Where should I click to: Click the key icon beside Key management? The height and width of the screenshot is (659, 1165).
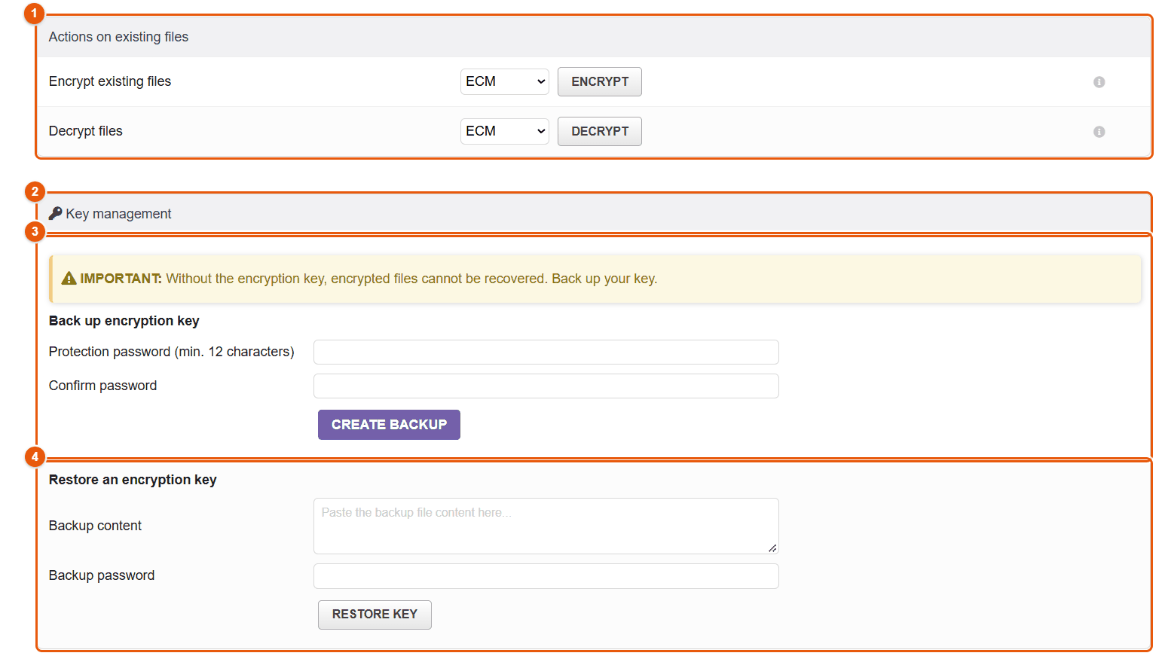click(x=56, y=213)
